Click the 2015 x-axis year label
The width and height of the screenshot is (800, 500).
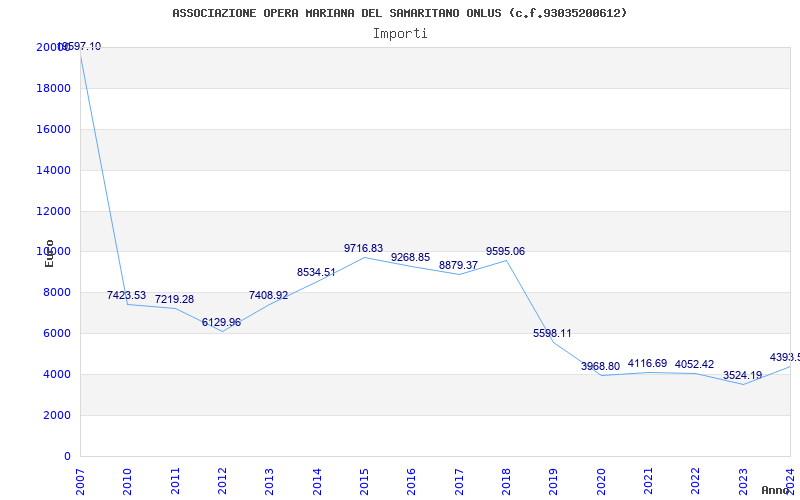click(x=364, y=482)
